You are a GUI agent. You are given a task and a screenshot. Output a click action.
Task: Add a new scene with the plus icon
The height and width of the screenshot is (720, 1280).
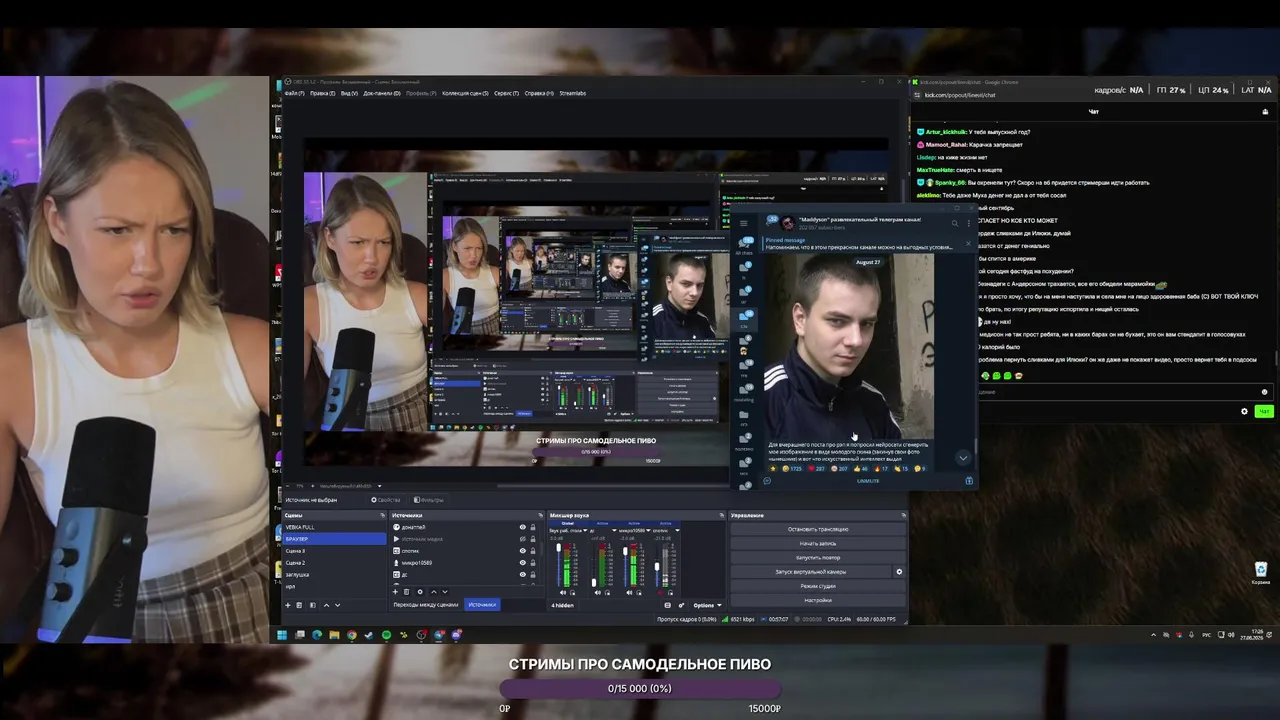[288, 605]
